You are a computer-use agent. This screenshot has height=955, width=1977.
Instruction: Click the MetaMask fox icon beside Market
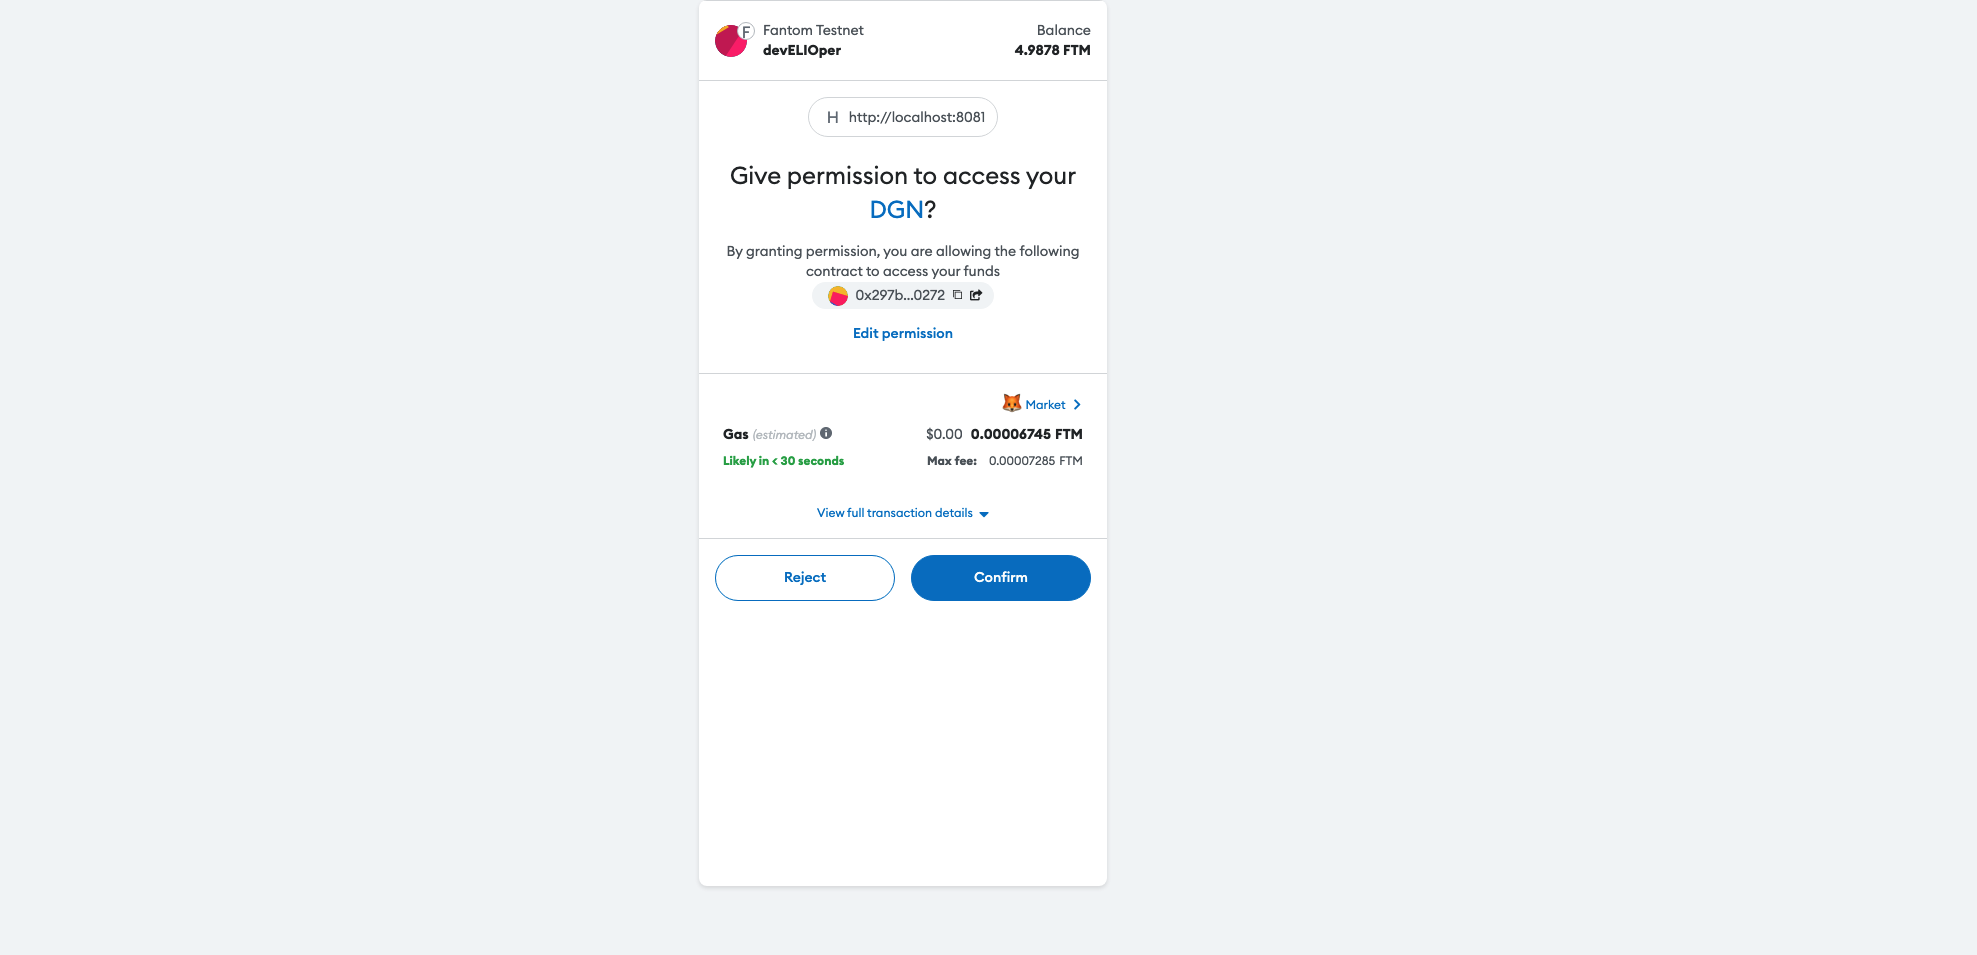click(x=1012, y=403)
